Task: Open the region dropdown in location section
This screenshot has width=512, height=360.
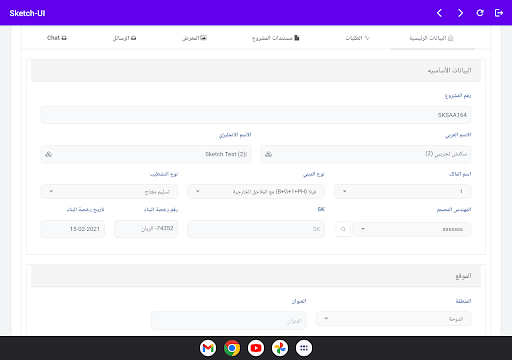Action: pos(393,319)
